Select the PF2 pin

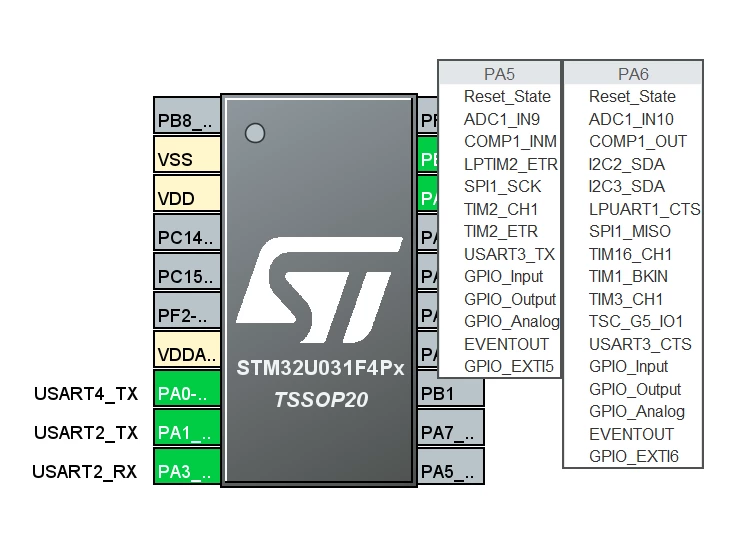[187, 311]
